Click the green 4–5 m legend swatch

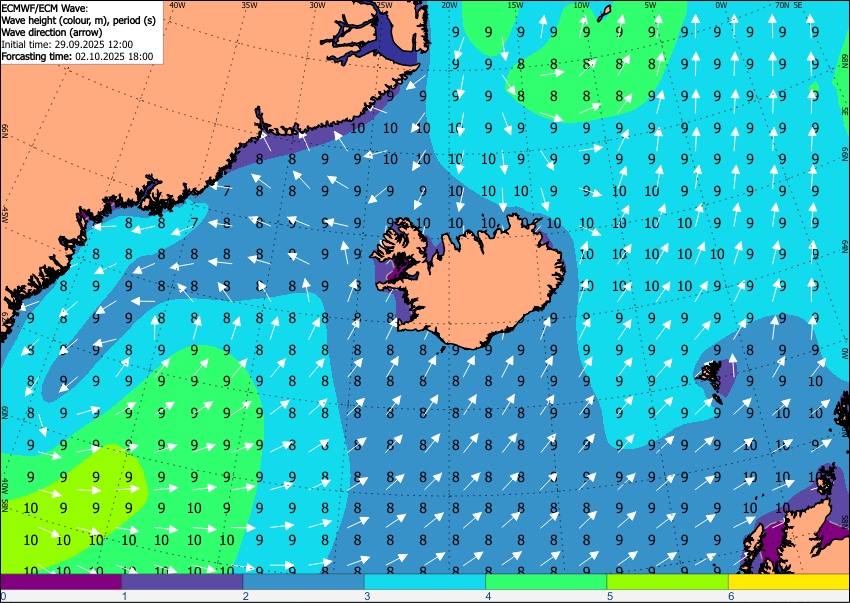tap(546, 582)
